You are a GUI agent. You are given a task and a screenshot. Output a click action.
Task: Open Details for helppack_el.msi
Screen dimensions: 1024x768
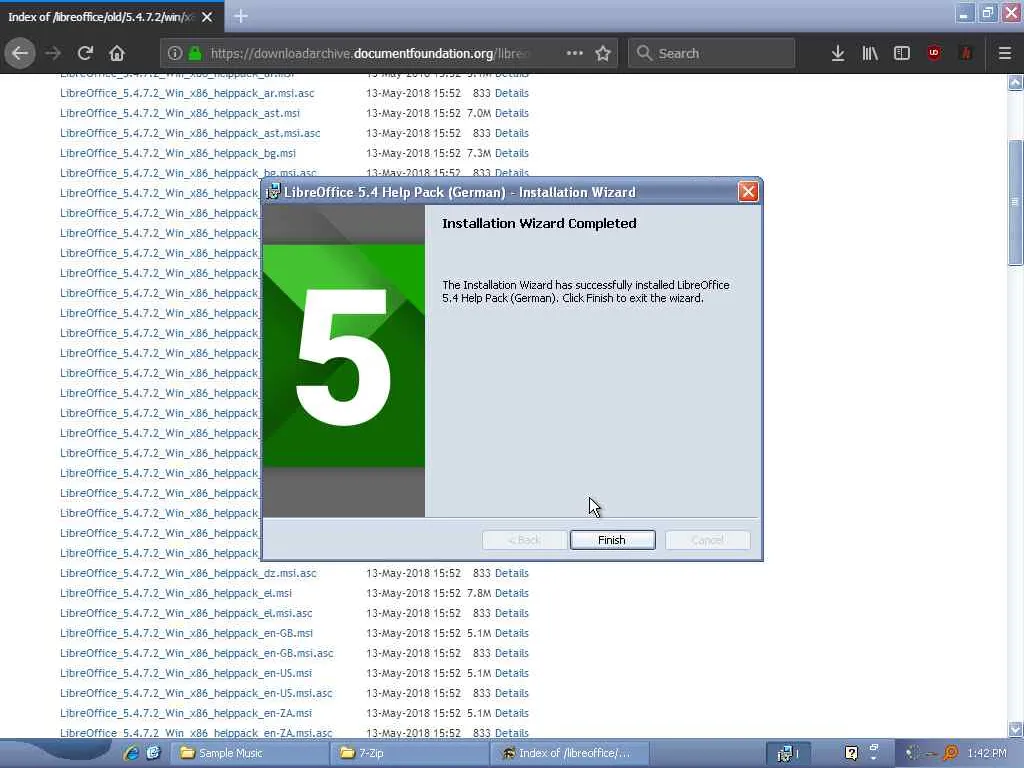click(x=511, y=593)
